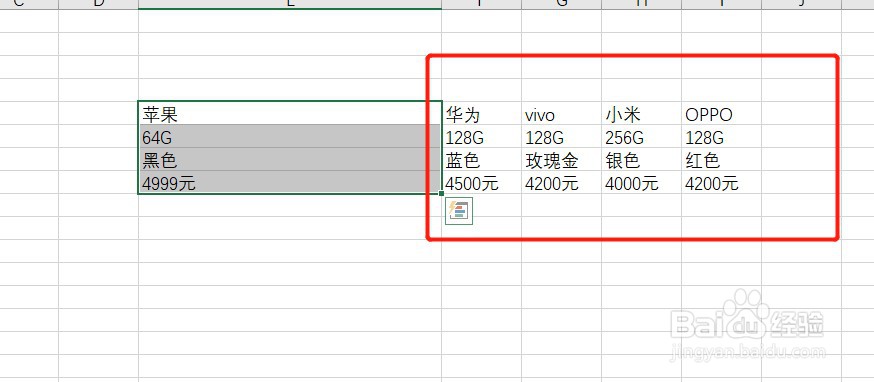Click the 128G cell under OPPO
The image size is (874, 382).
tap(721, 136)
